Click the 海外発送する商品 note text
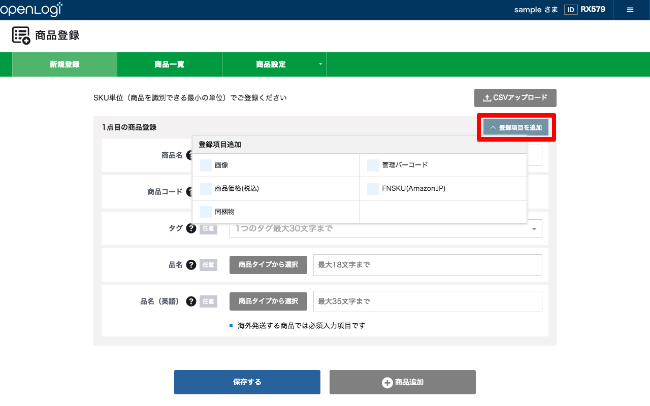 (301, 326)
